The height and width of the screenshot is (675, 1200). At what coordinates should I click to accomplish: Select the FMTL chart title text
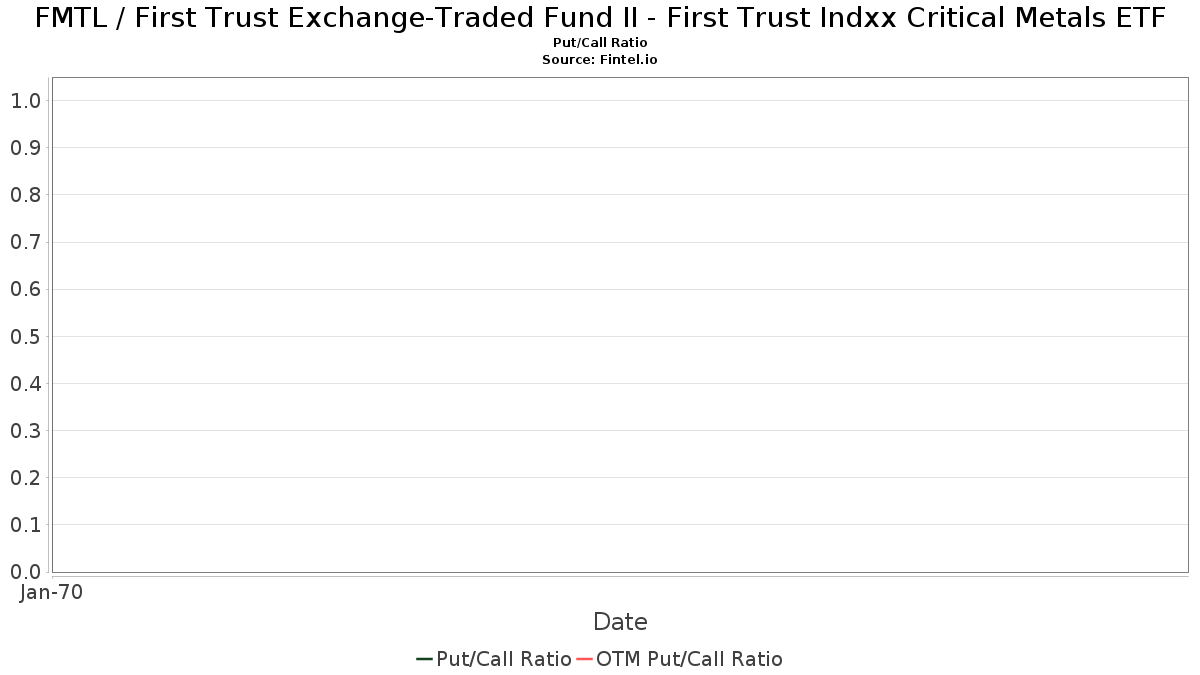point(600,18)
